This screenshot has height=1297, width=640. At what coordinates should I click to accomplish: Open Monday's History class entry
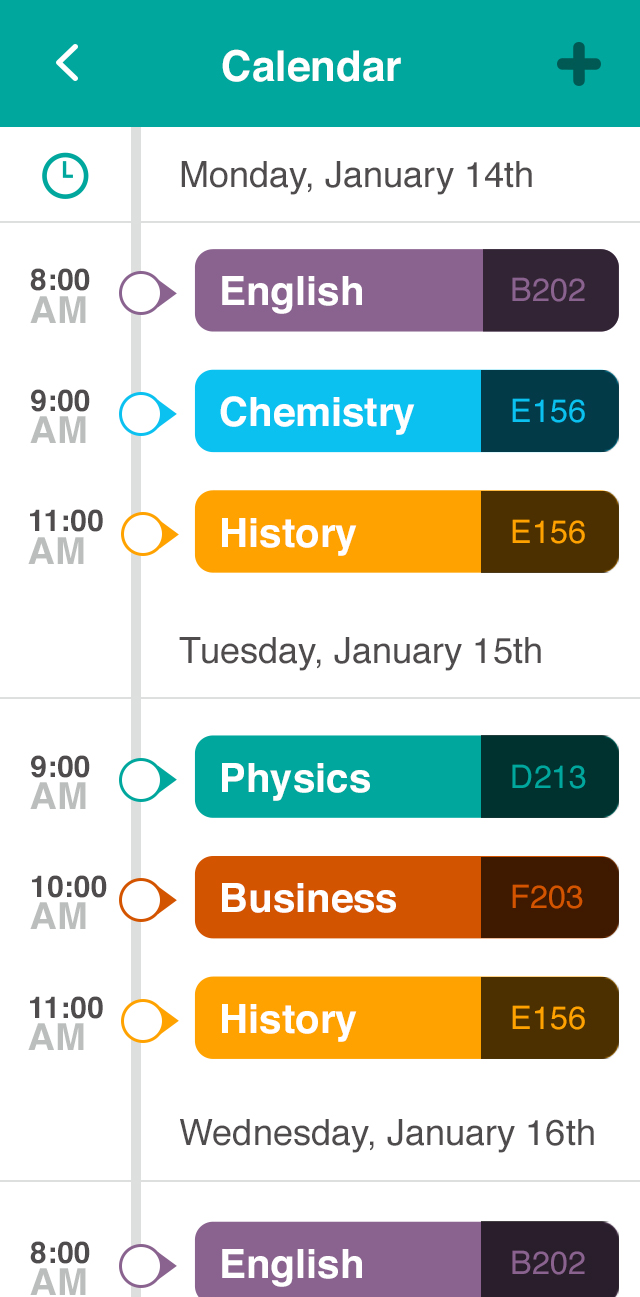338,532
